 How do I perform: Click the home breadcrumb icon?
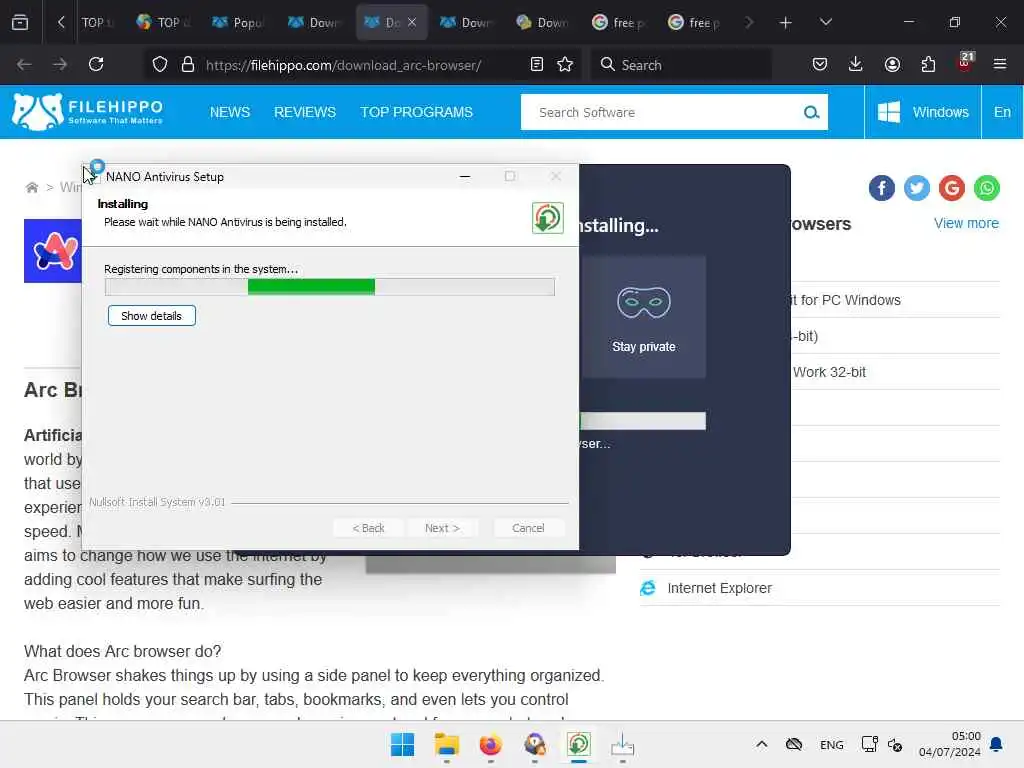click(x=31, y=188)
